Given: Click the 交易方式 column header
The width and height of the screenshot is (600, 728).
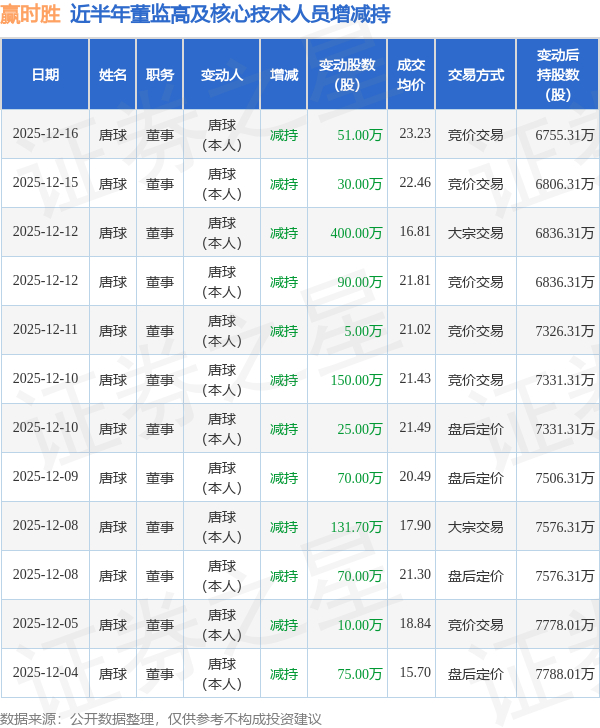Looking at the screenshot, I should (x=476, y=75).
